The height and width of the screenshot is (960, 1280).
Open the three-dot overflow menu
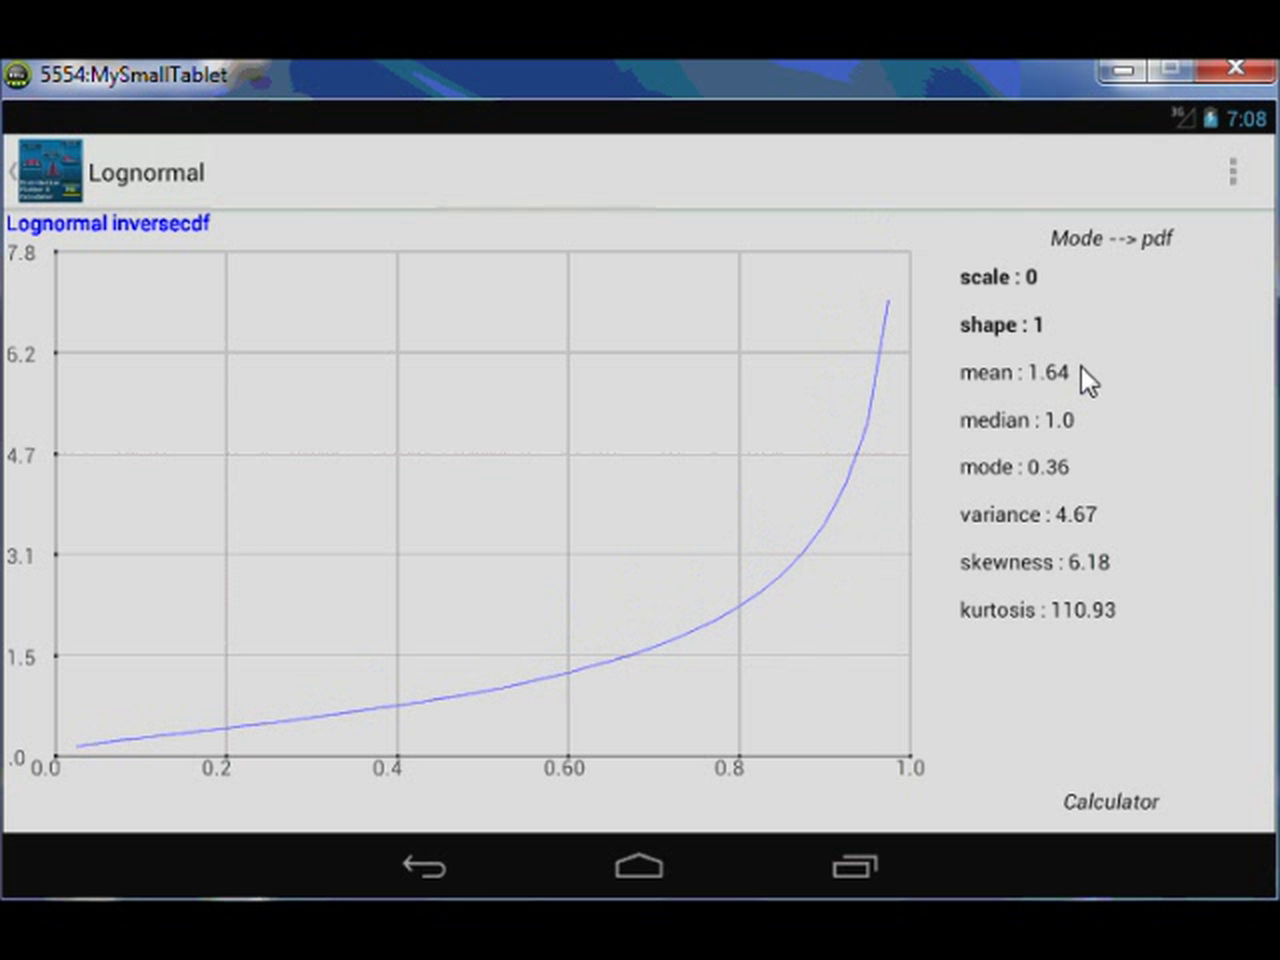pos(1233,172)
